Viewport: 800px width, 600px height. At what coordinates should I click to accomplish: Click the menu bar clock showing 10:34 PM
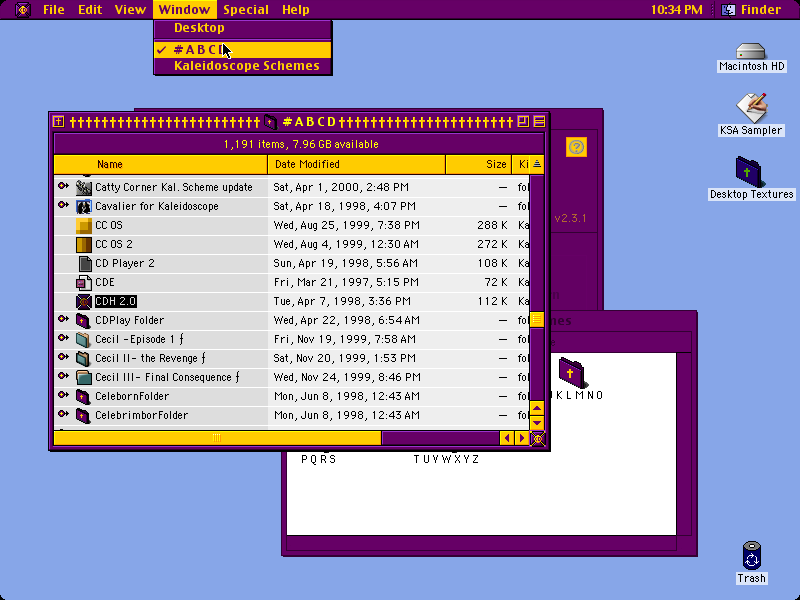coord(677,10)
